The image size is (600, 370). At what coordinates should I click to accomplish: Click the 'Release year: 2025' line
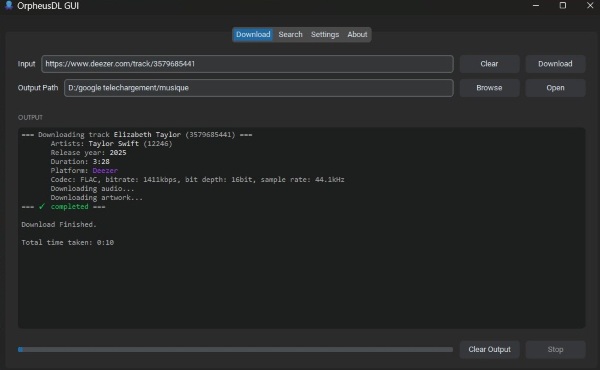pyautogui.click(x=88, y=153)
